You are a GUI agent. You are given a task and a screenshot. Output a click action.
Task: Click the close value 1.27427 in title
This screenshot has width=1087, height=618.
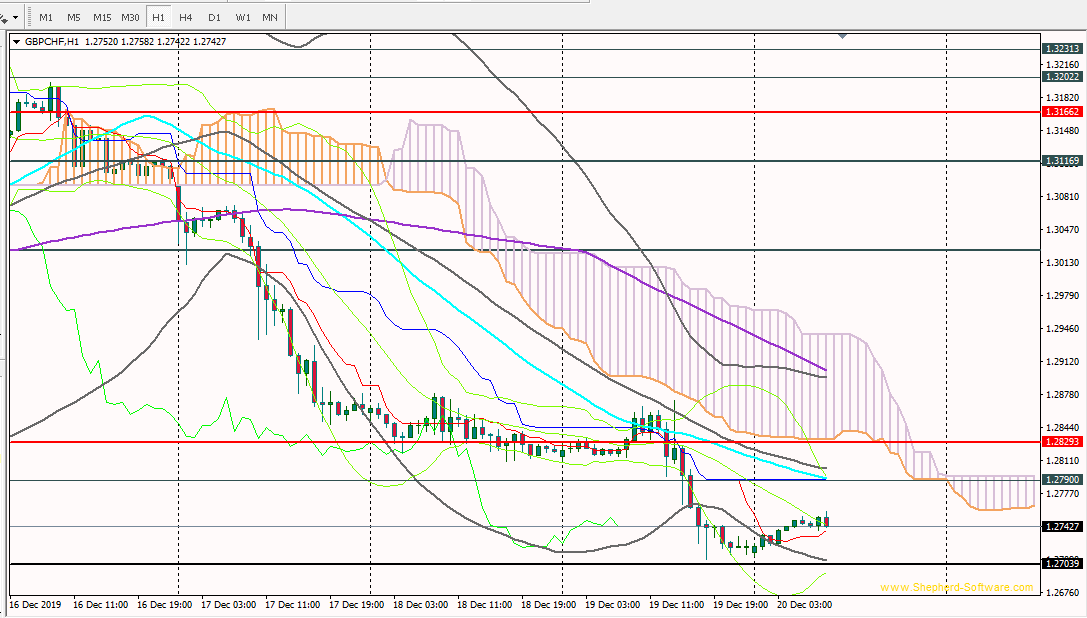209,42
